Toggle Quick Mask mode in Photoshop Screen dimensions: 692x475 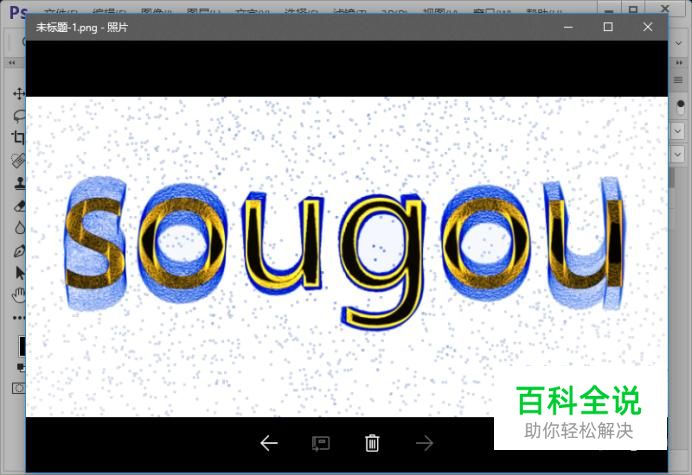point(19,388)
